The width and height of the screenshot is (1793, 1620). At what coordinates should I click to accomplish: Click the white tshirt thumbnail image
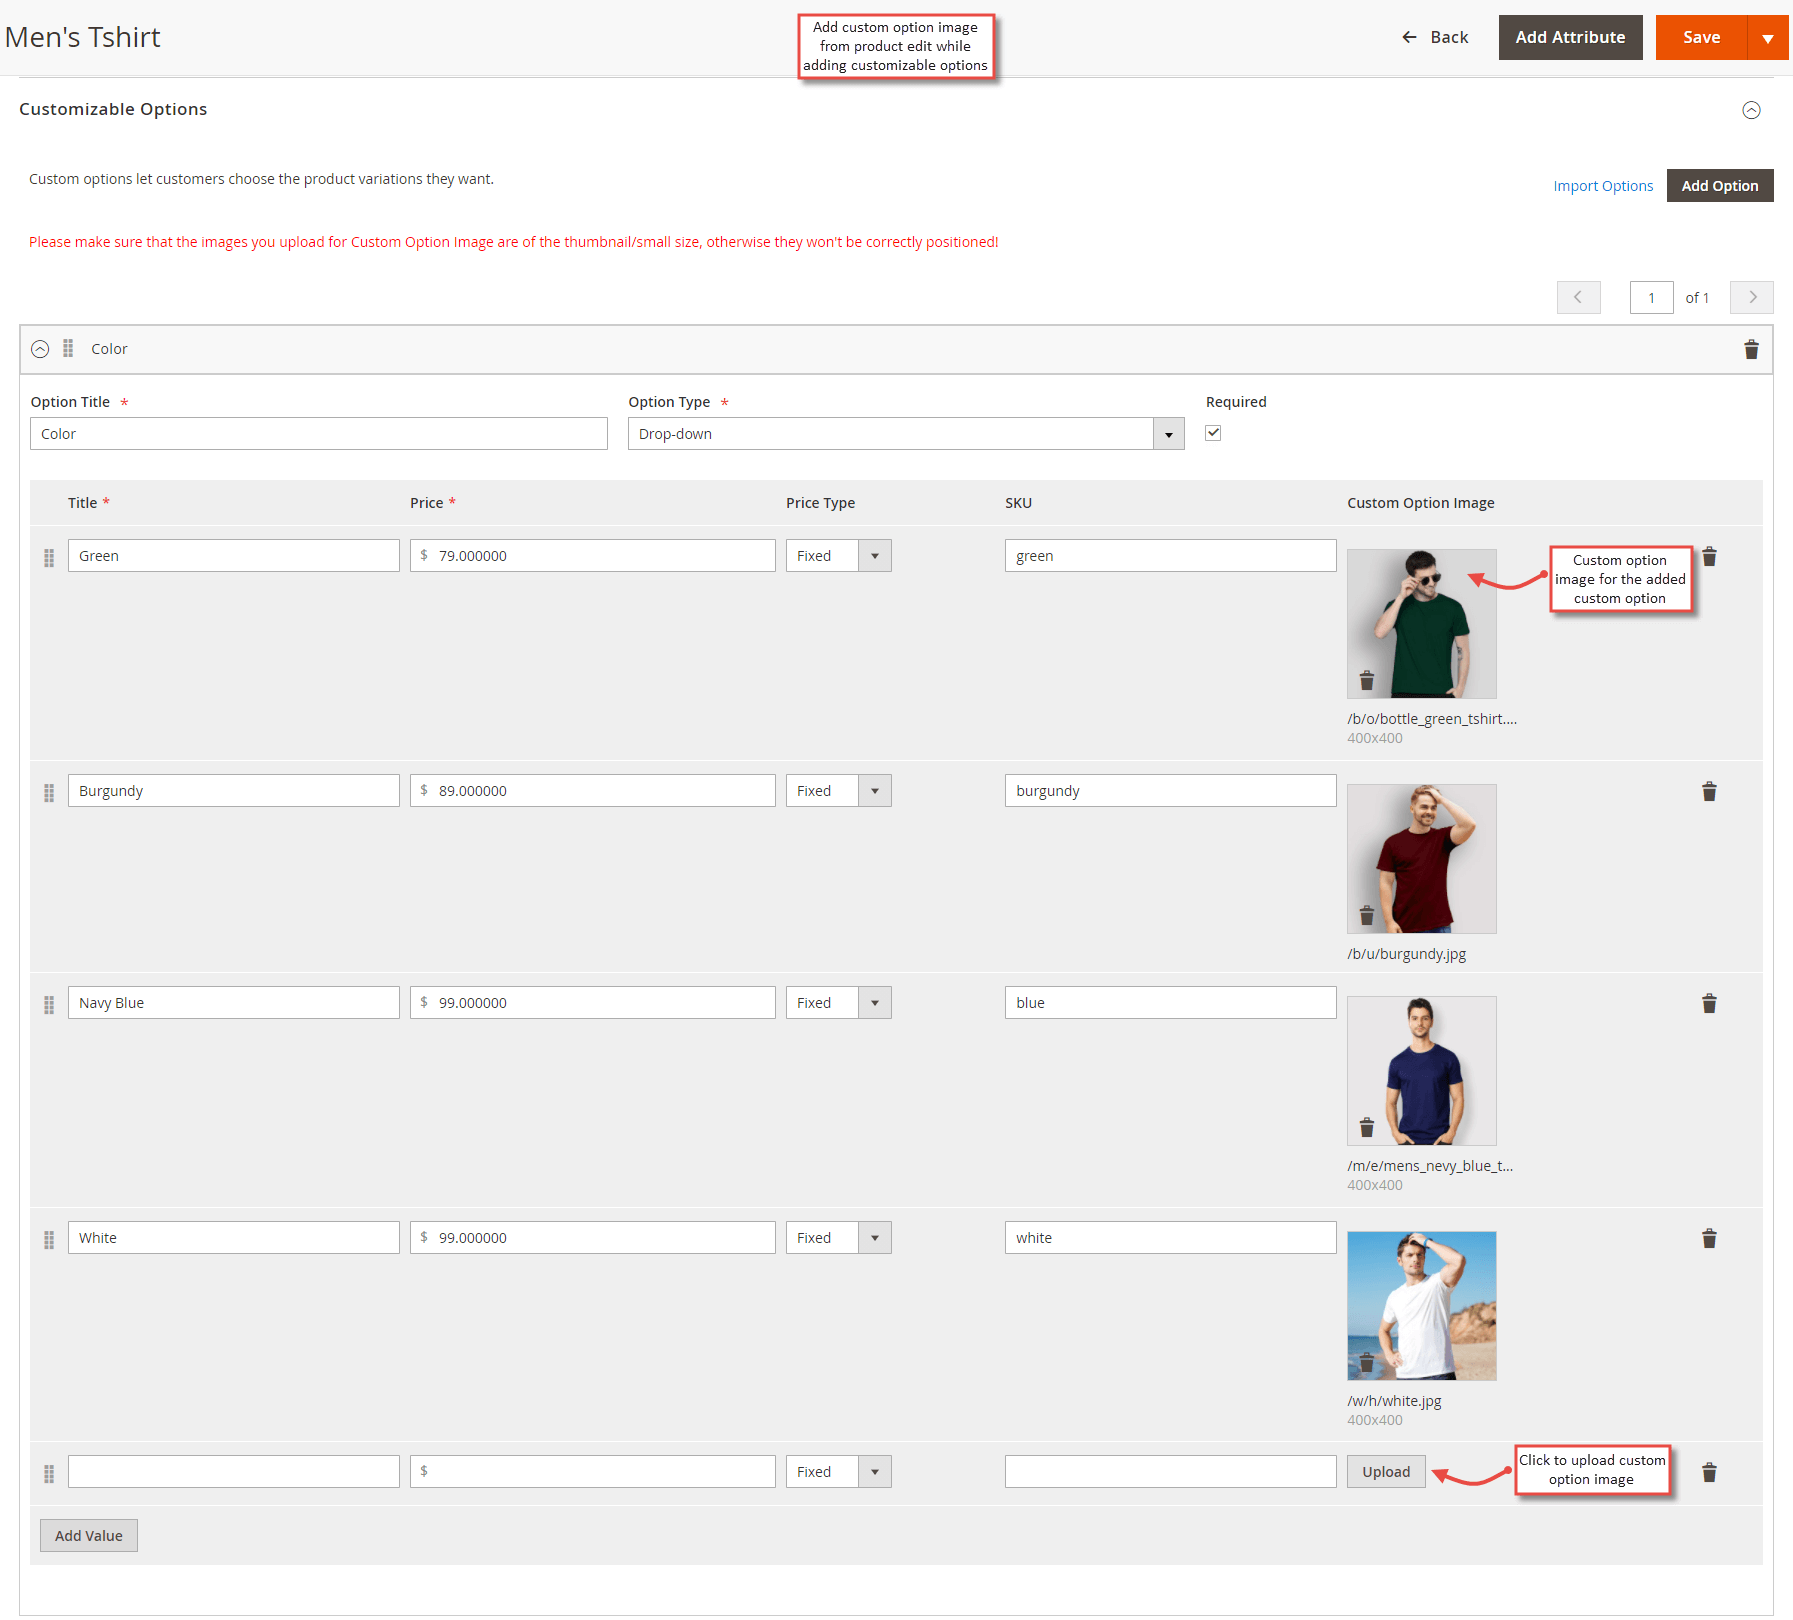point(1422,1305)
